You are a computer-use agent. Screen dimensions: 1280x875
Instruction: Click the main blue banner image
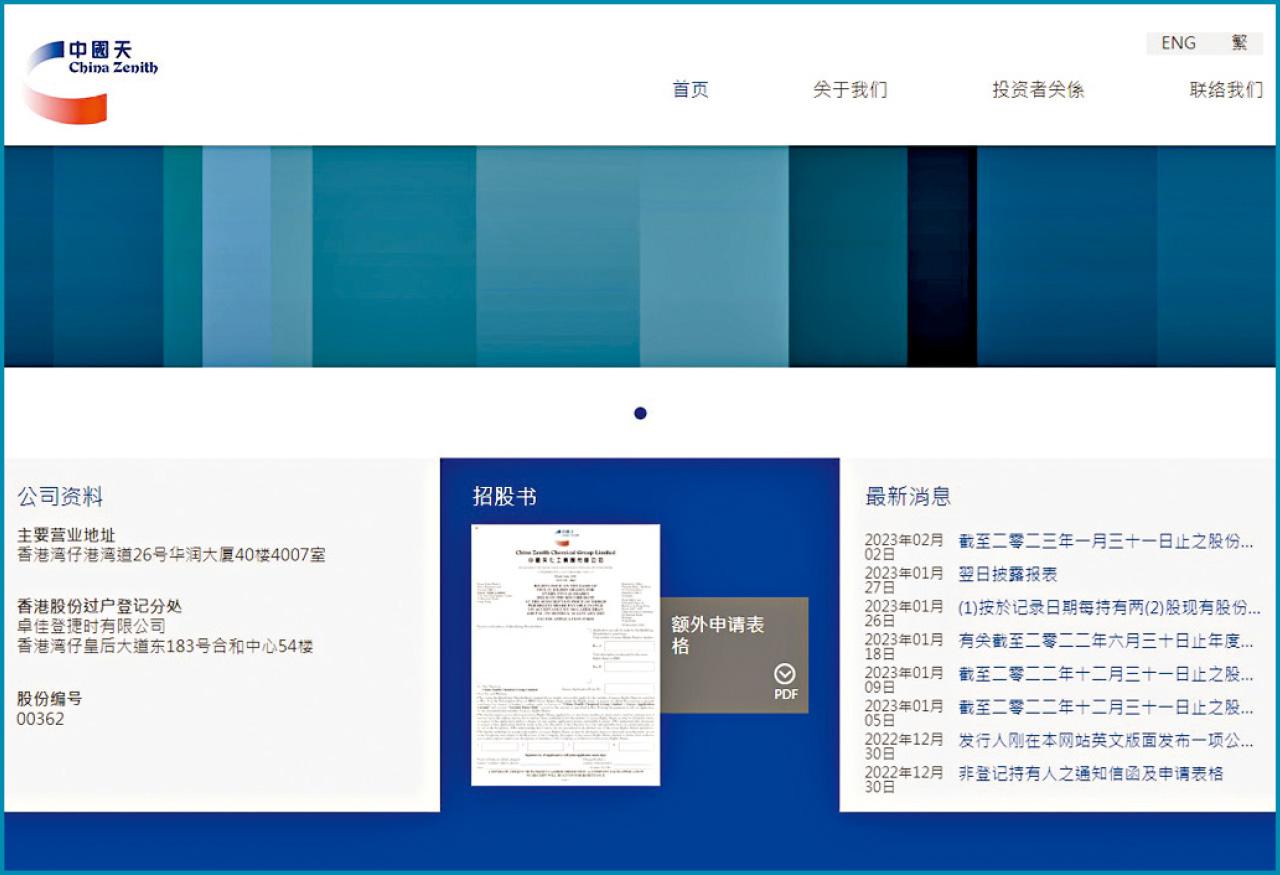coord(640,257)
